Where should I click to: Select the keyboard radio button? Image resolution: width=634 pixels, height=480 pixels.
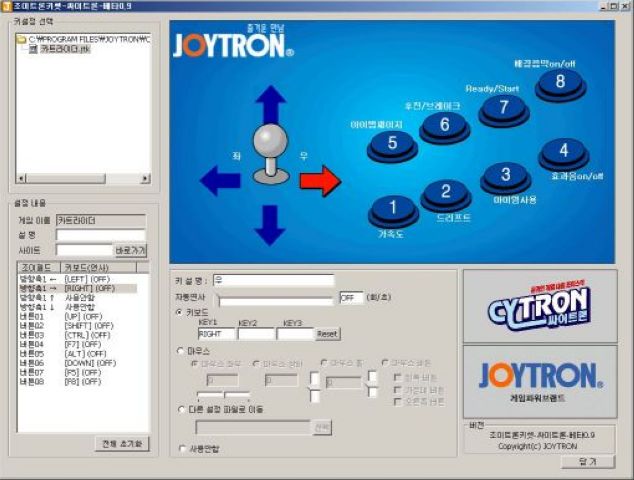180,313
